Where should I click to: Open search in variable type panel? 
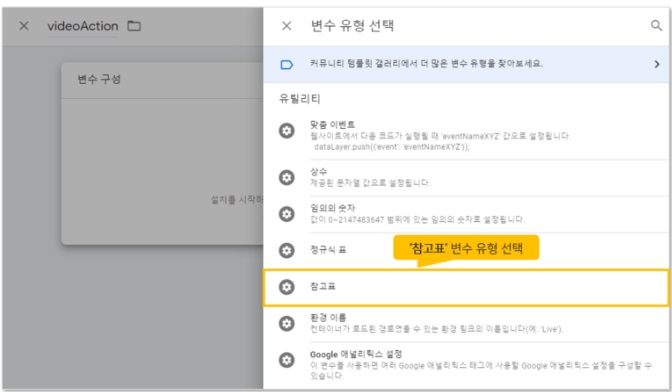(x=656, y=26)
